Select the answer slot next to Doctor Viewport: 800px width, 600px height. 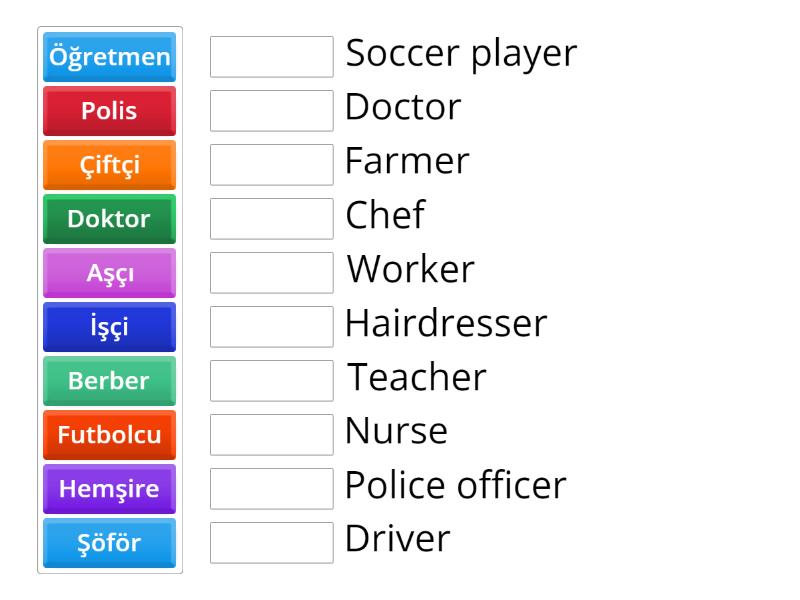[x=272, y=111]
